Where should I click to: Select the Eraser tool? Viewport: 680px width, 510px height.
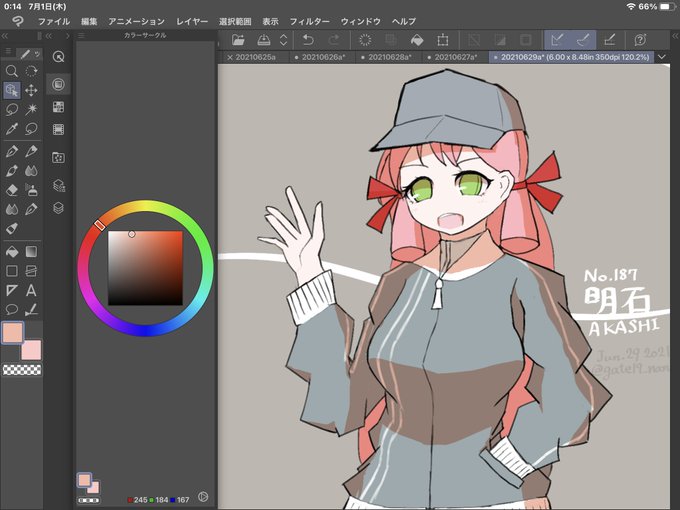pos(12,190)
